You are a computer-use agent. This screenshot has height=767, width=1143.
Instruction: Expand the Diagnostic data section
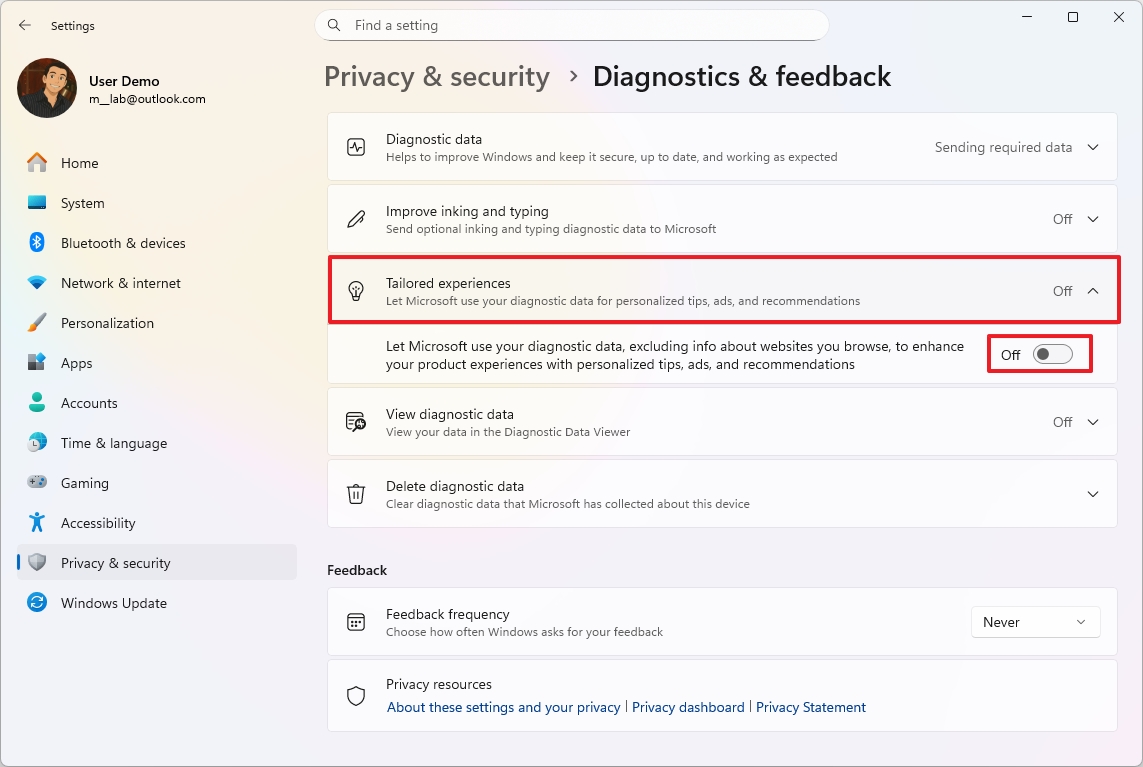coord(1092,146)
